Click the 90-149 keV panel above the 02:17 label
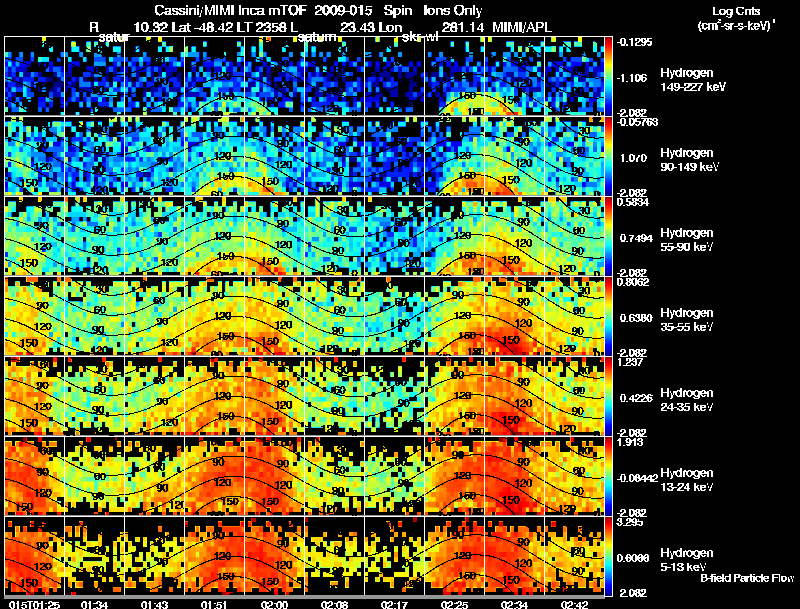Viewport: 800px width, 609px height. click(x=394, y=156)
